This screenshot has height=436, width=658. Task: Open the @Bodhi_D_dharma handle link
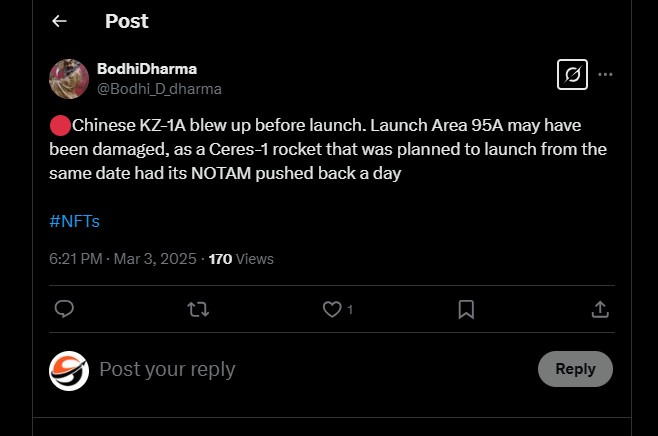pyautogui.click(x=159, y=88)
